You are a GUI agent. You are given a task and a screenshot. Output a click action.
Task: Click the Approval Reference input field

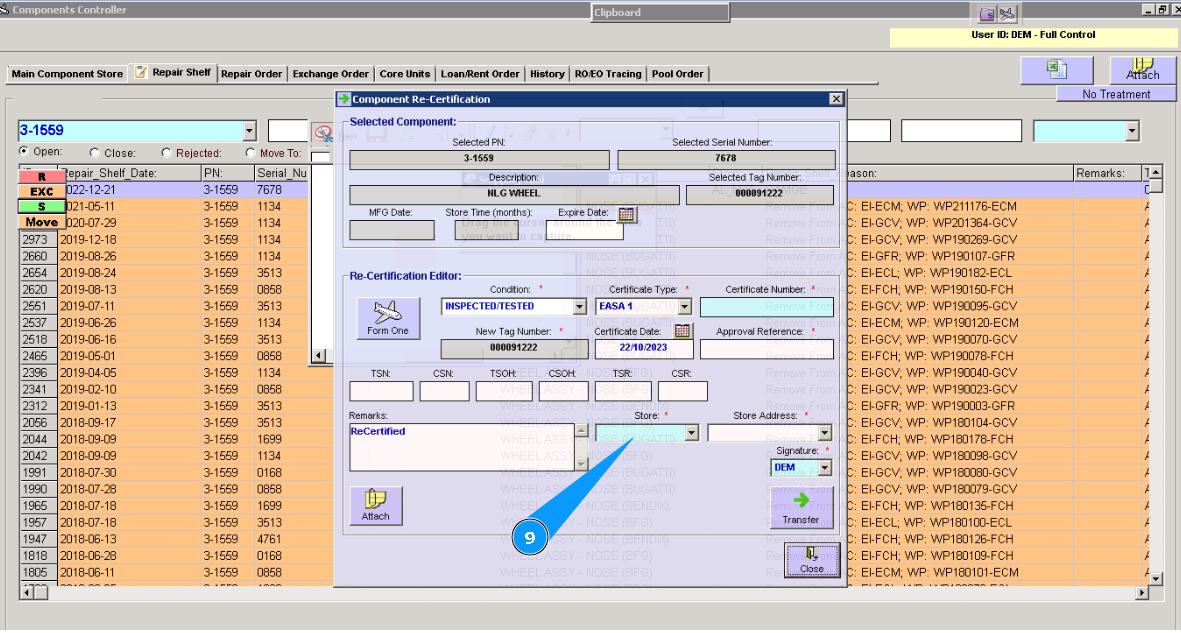point(767,349)
